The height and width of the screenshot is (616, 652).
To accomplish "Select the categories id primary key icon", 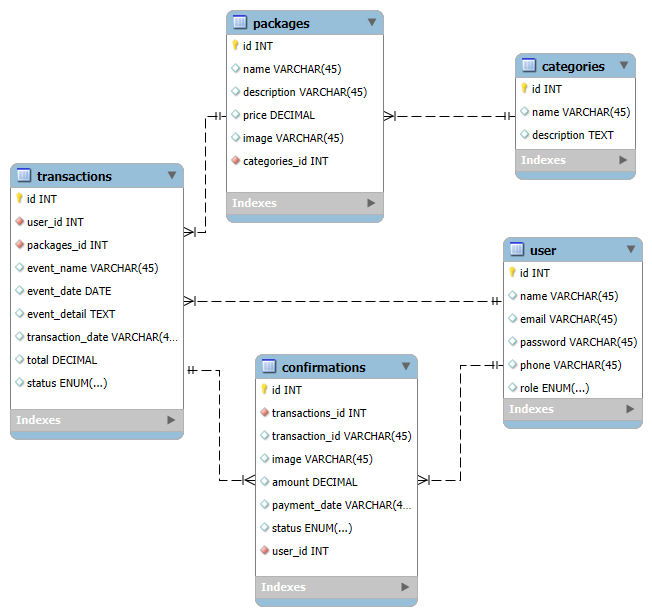I will pyautogui.click(x=524, y=88).
